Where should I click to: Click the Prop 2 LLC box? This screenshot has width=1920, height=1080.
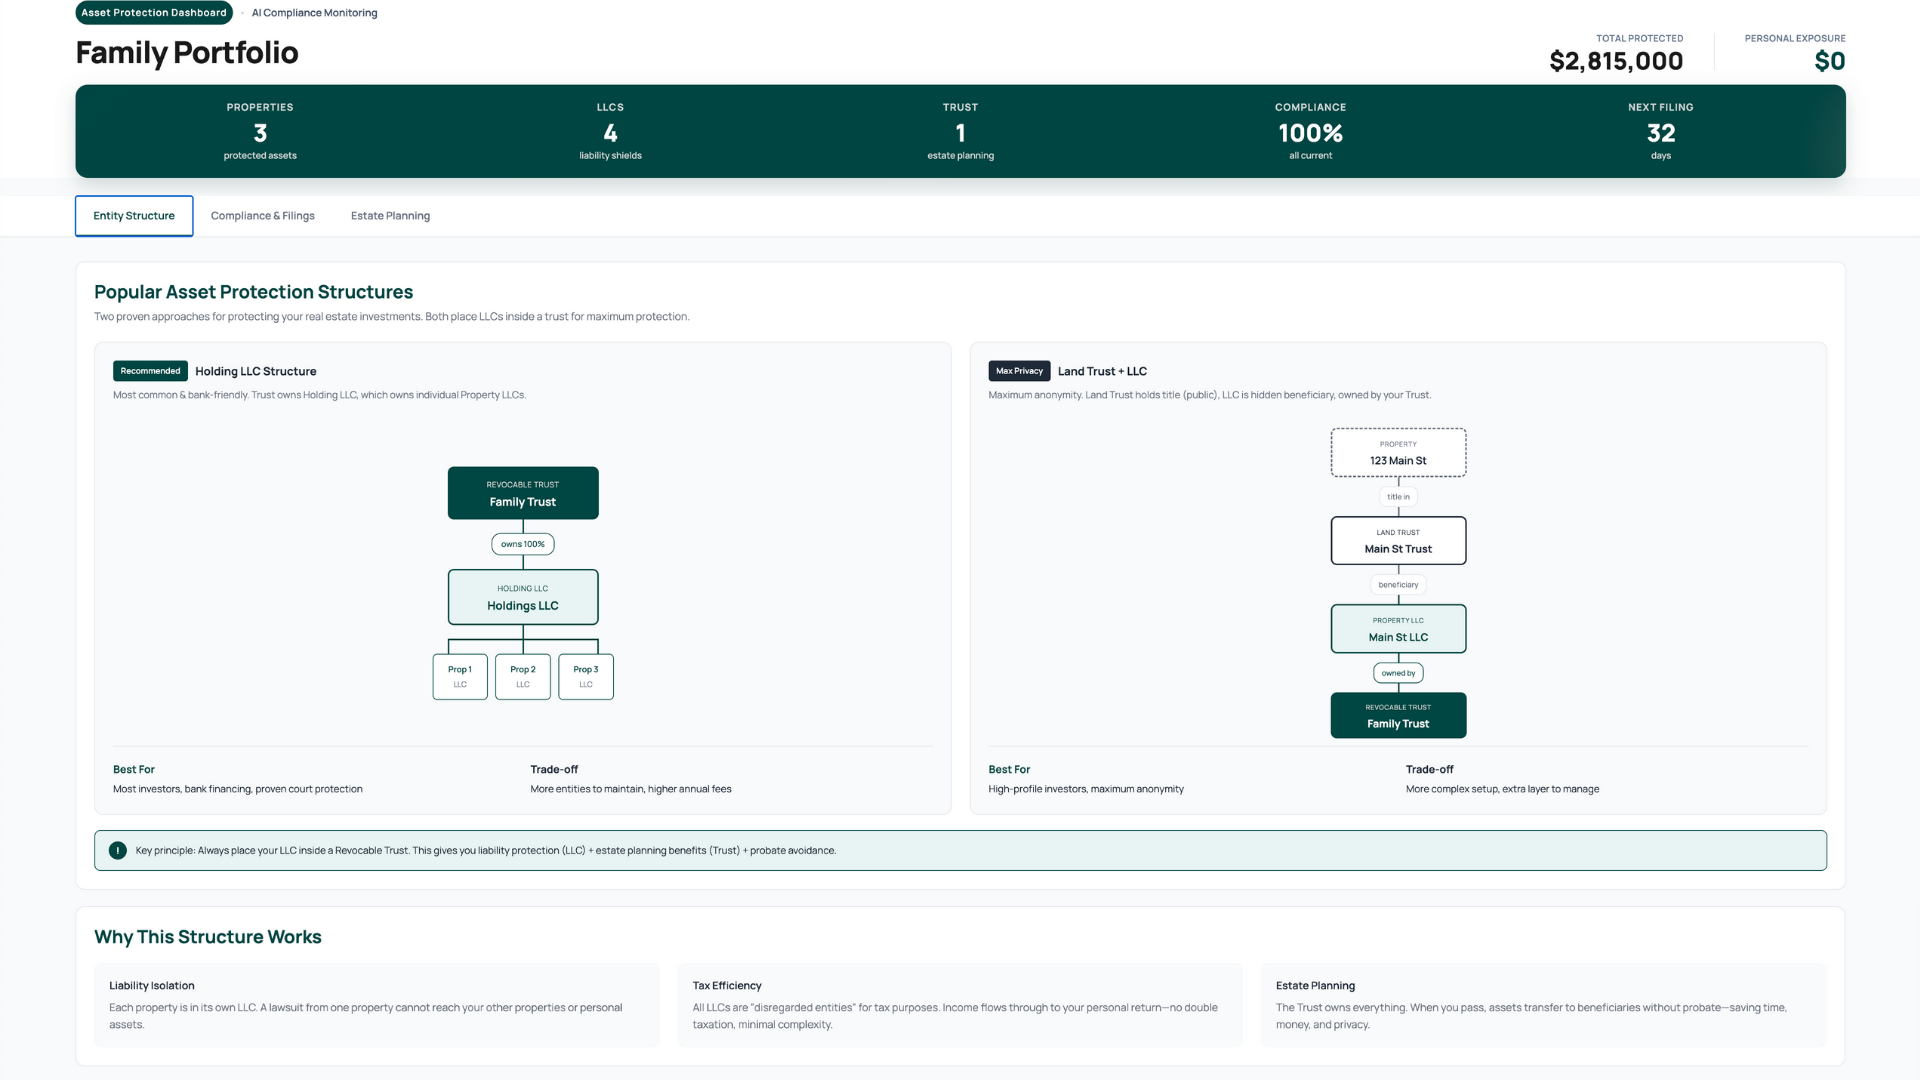coord(522,677)
